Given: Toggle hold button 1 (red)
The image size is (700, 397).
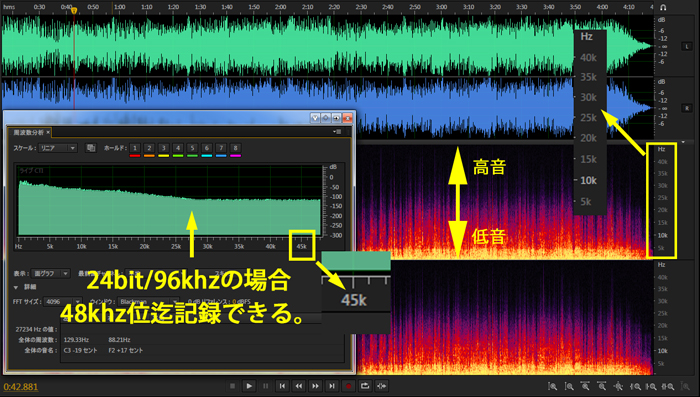Looking at the screenshot, I should [x=135, y=148].
